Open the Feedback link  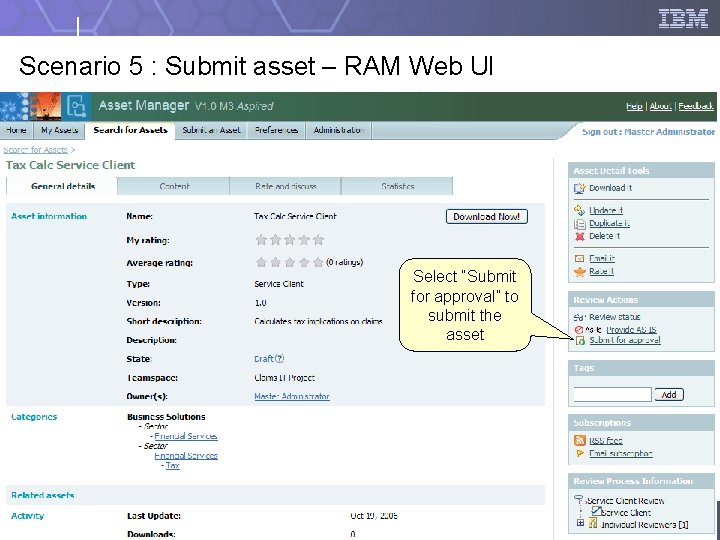(x=696, y=107)
